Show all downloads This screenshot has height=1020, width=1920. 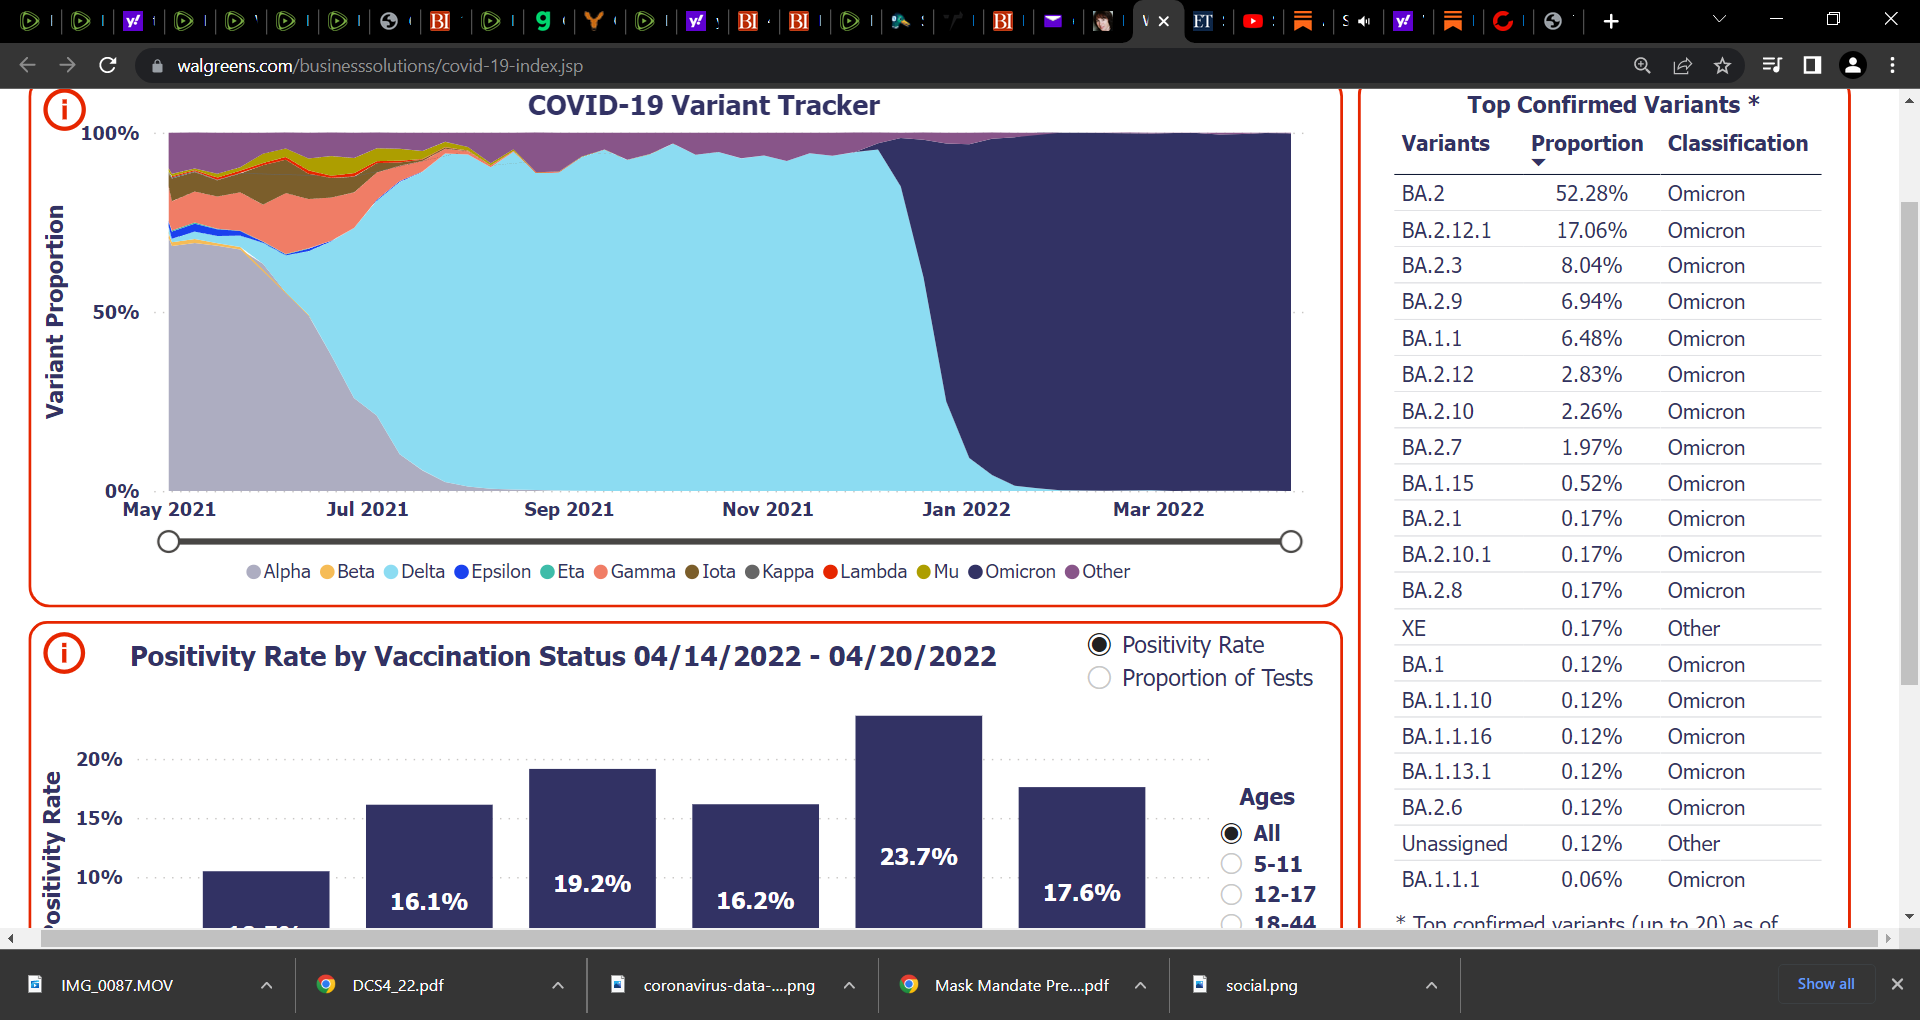tap(1826, 984)
